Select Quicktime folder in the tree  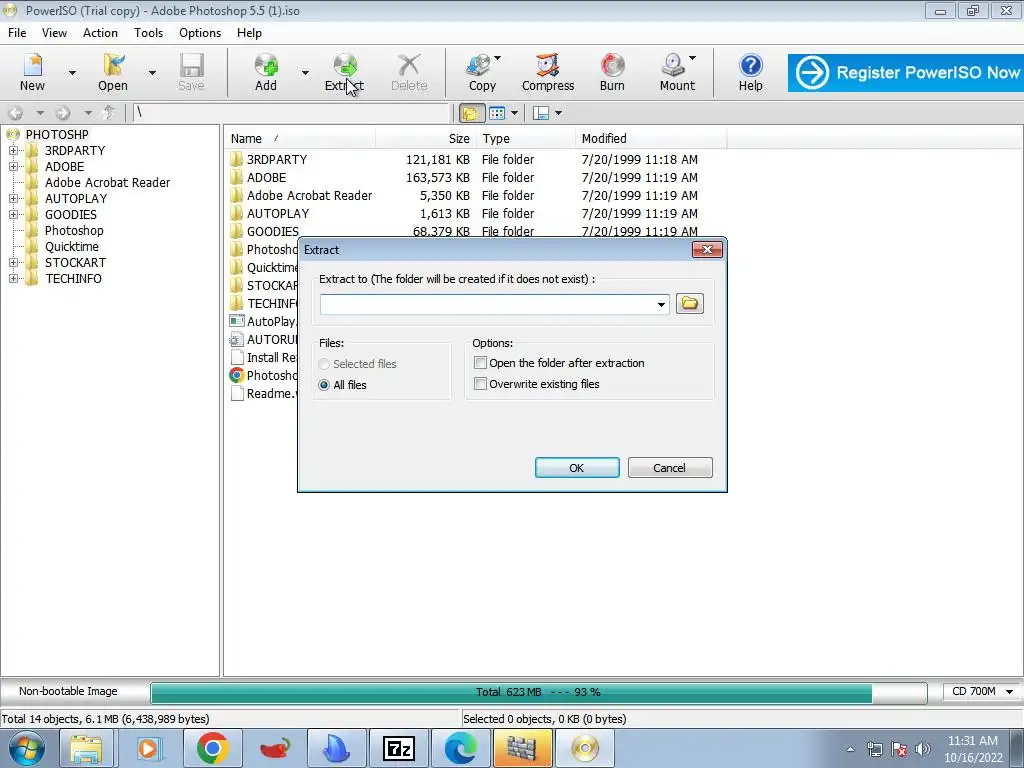[x=72, y=247]
